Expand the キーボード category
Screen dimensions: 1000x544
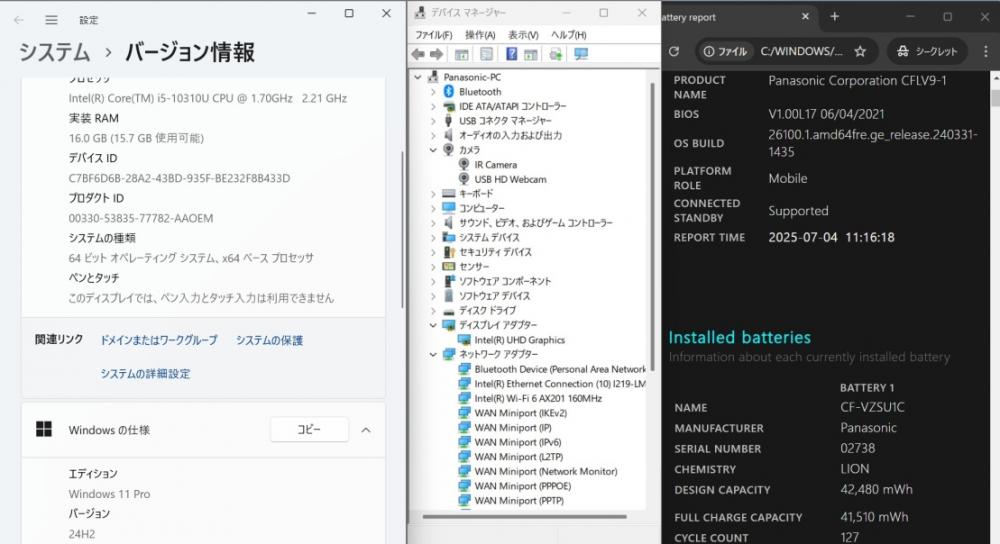click(433, 194)
